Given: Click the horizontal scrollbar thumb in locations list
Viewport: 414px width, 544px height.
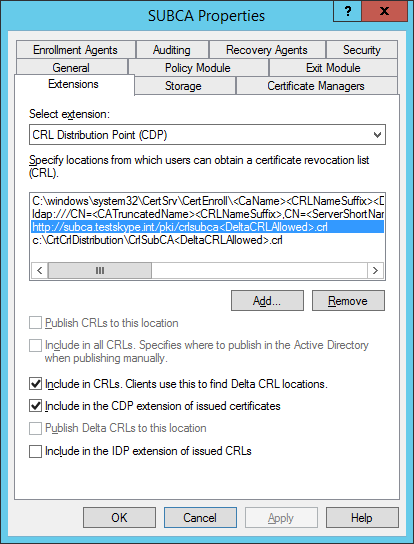Looking at the screenshot, I should (100, 270).
